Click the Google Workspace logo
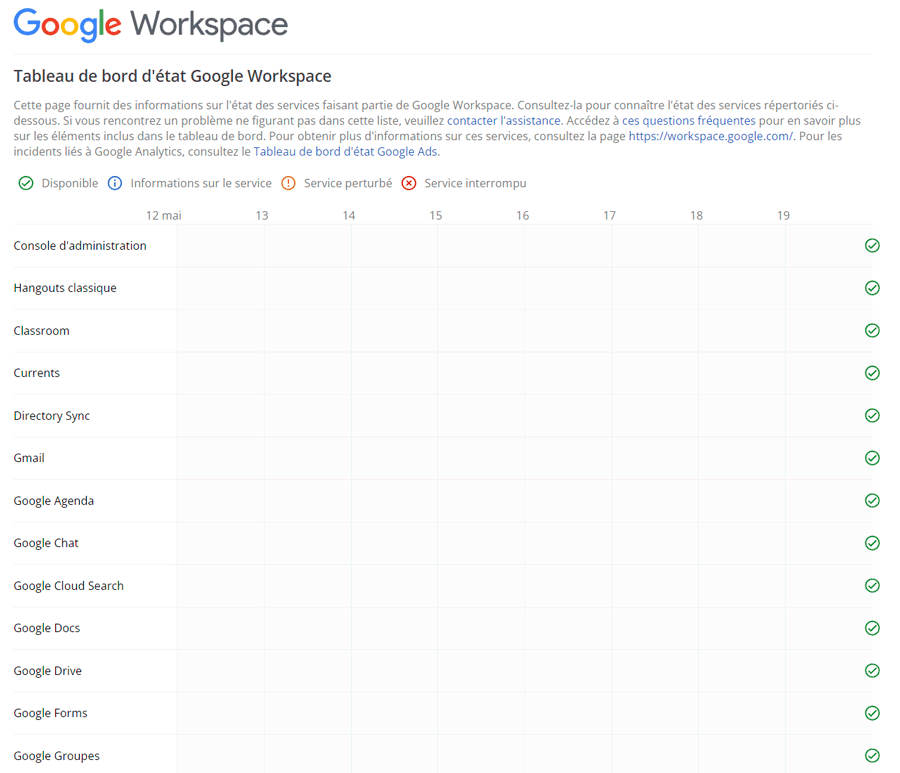 click(x=150, y=25)
